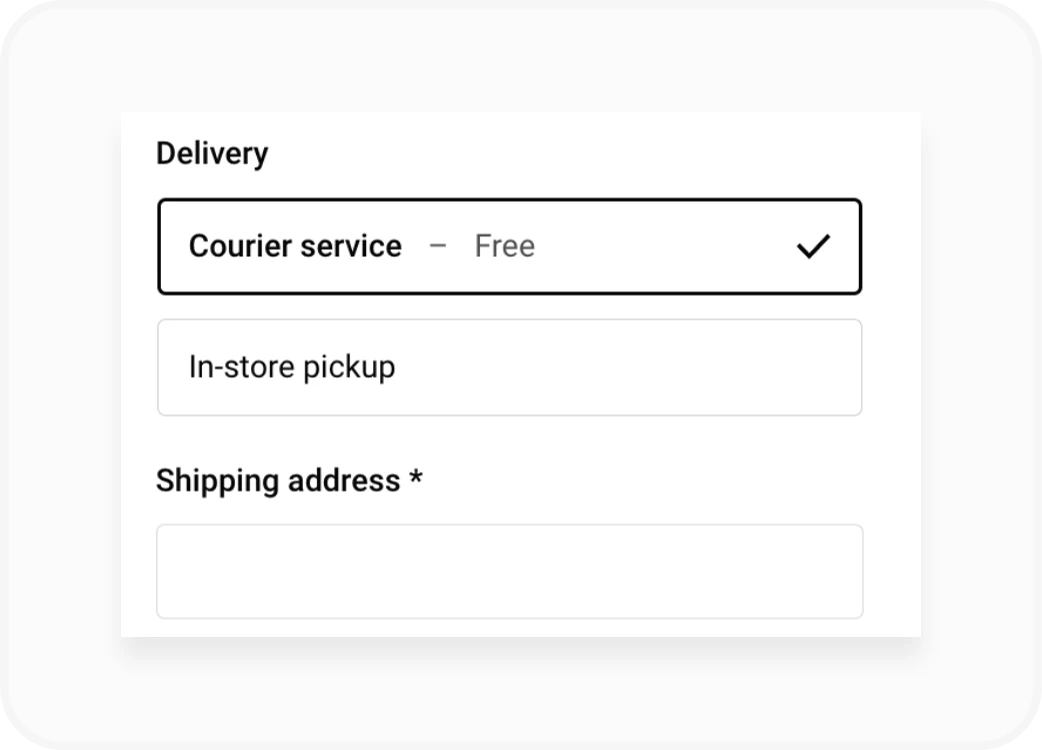
Task: Switch delivery from Courier service to pickup
Action: [509, 366]
